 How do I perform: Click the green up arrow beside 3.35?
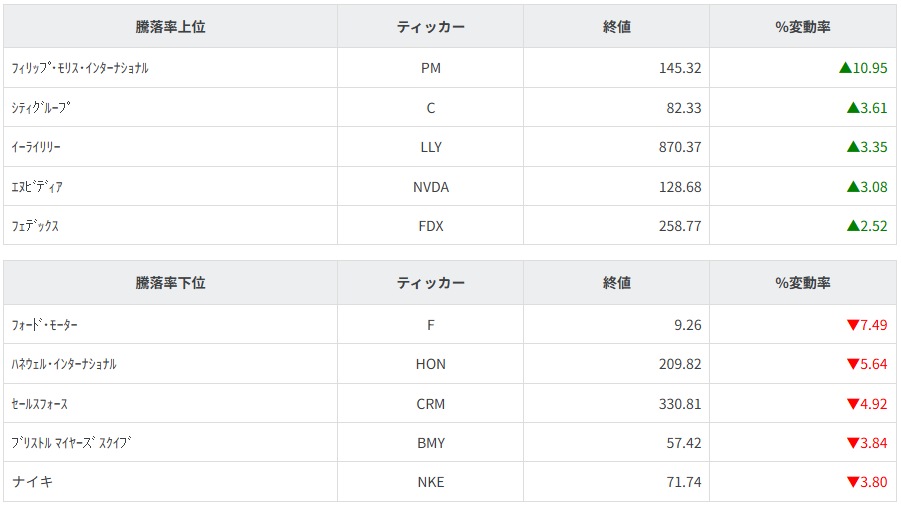pyautogui.click(x=853, y=147)
